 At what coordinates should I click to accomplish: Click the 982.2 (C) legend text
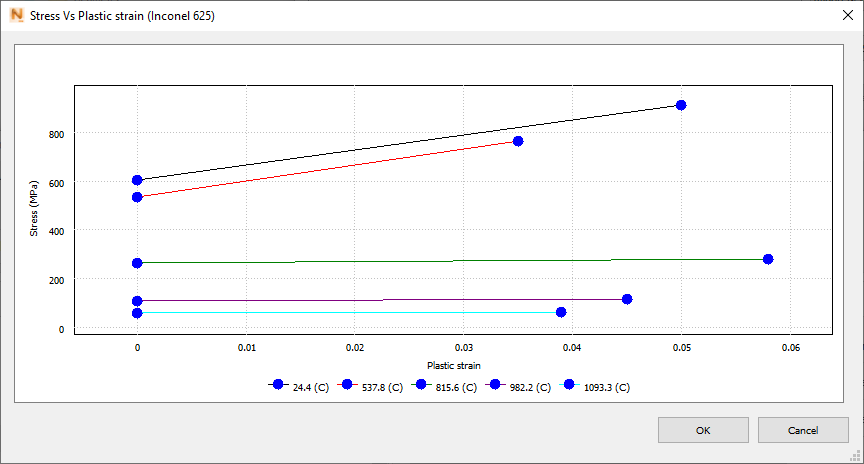(530, 387)
